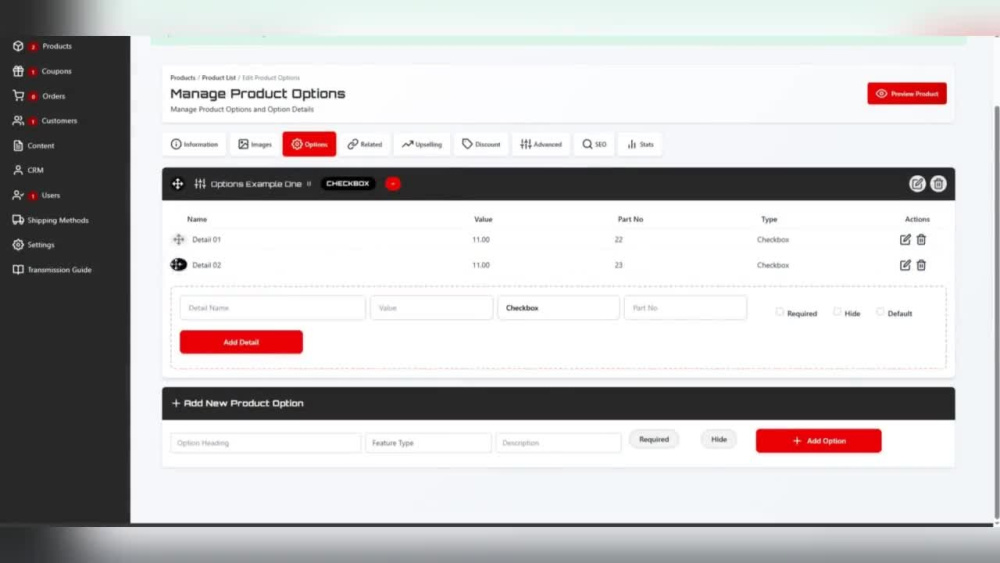Select the Options tab
The image size is (1000, 563).
[309, 144]
